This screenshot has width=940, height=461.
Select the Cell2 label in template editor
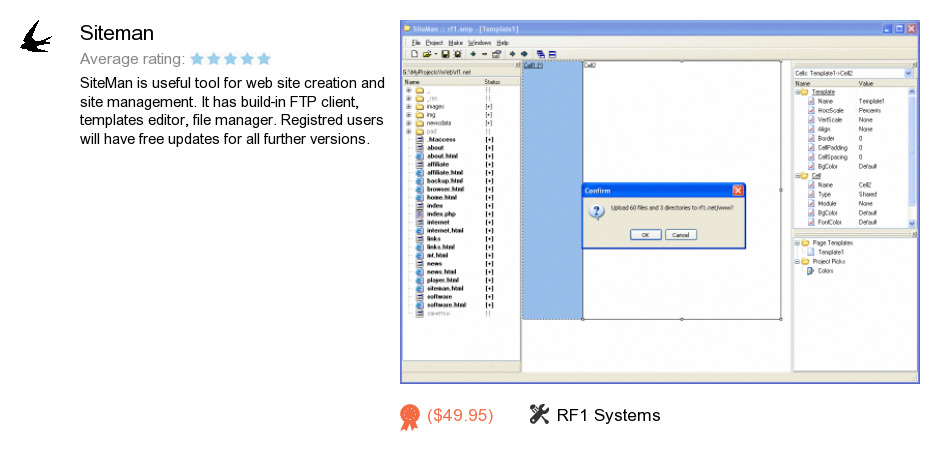tap(590, 65)
